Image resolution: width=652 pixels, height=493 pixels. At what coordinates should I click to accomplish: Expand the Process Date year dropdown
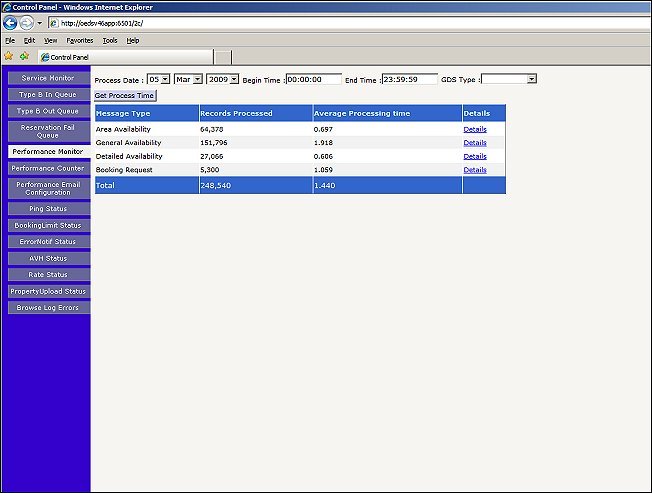click(233, 79)
